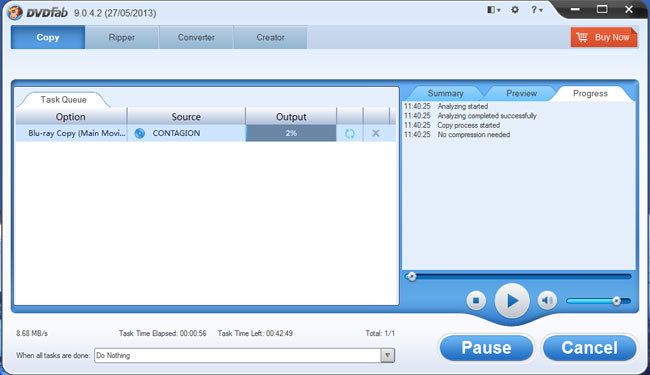Open the skin layout dropdown icon
This screenshot has height=375, width=650.
coord(493,10)
